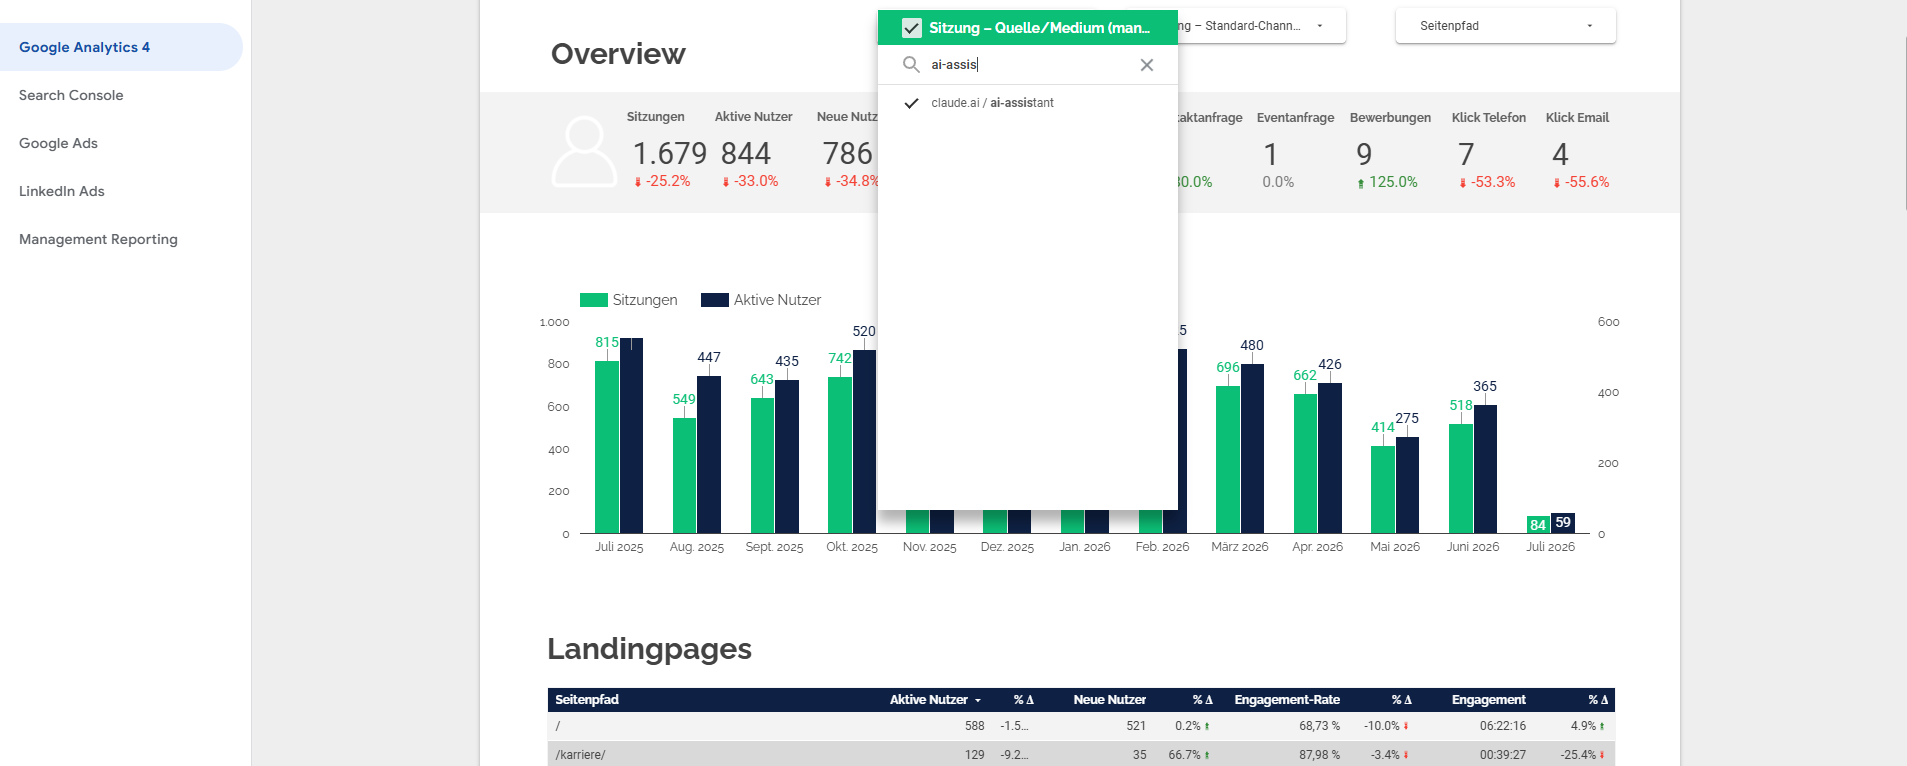The width and height of the screenshot is (1907, 766).
Task: Clear the ai-assis search text
Action: 1147,65
